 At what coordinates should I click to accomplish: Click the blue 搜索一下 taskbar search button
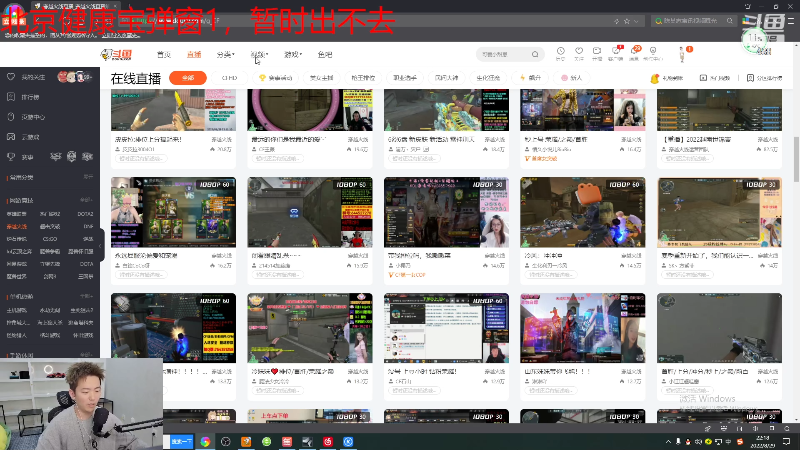[181, 441]
